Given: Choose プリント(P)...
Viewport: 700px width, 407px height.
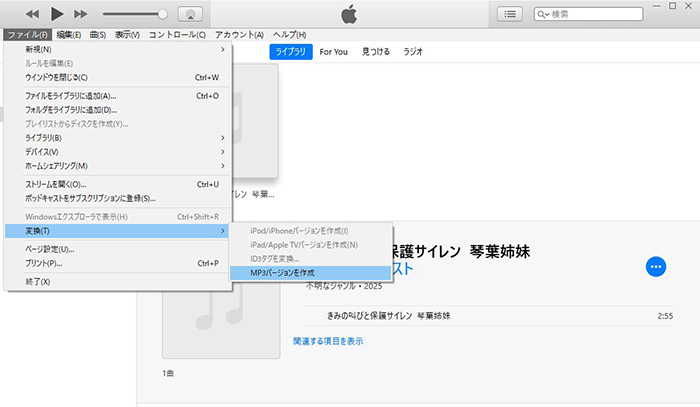Looking at the screenshot, I should point(118,263).
